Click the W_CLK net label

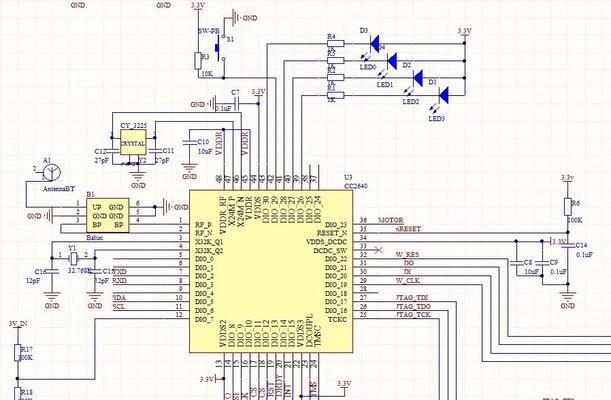tap(408, 280)
